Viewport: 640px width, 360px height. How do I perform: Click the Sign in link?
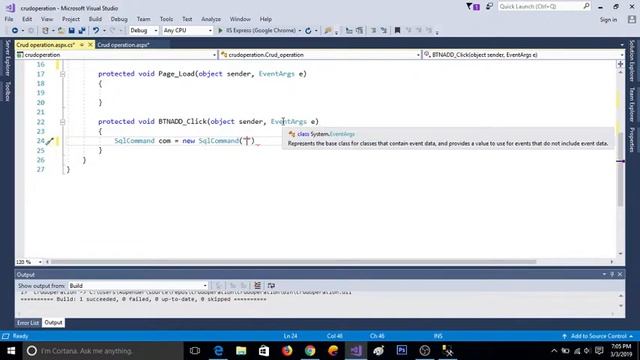[608, 20]
